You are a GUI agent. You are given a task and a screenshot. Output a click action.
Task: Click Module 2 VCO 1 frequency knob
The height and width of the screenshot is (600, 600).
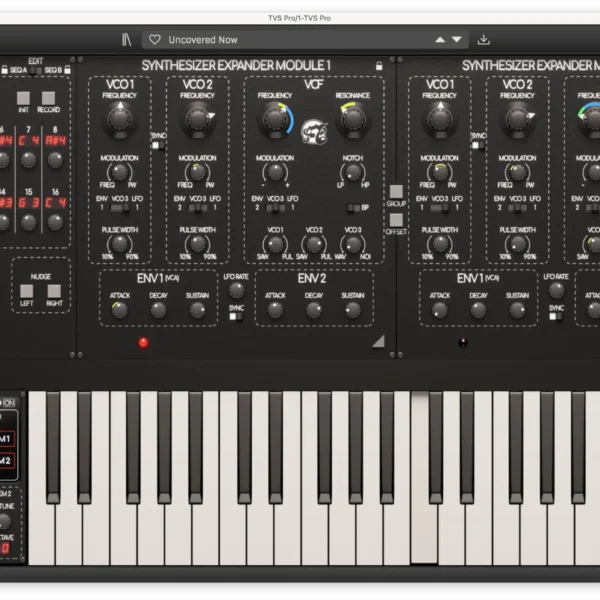pos(440,120)
